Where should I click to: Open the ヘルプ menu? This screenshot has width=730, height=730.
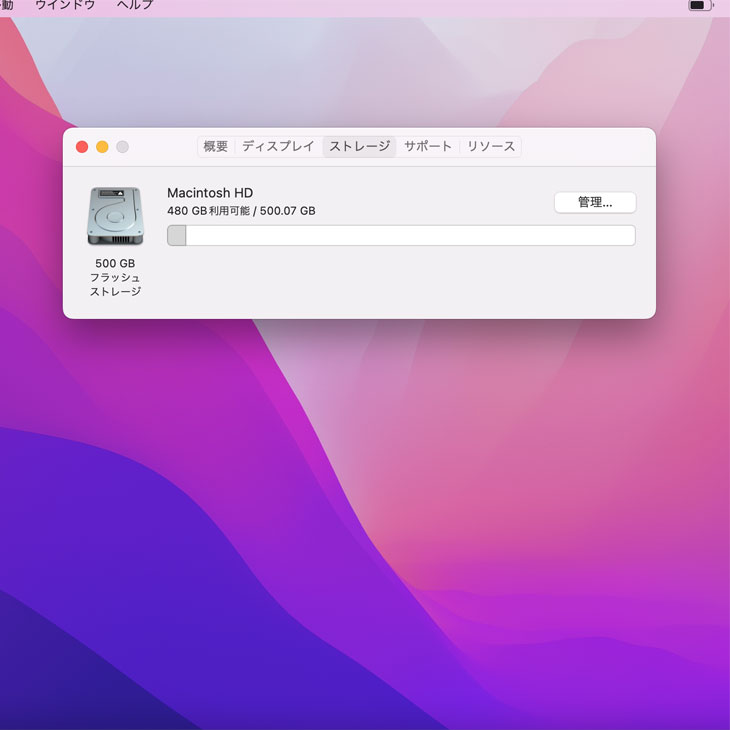(135, 5)
